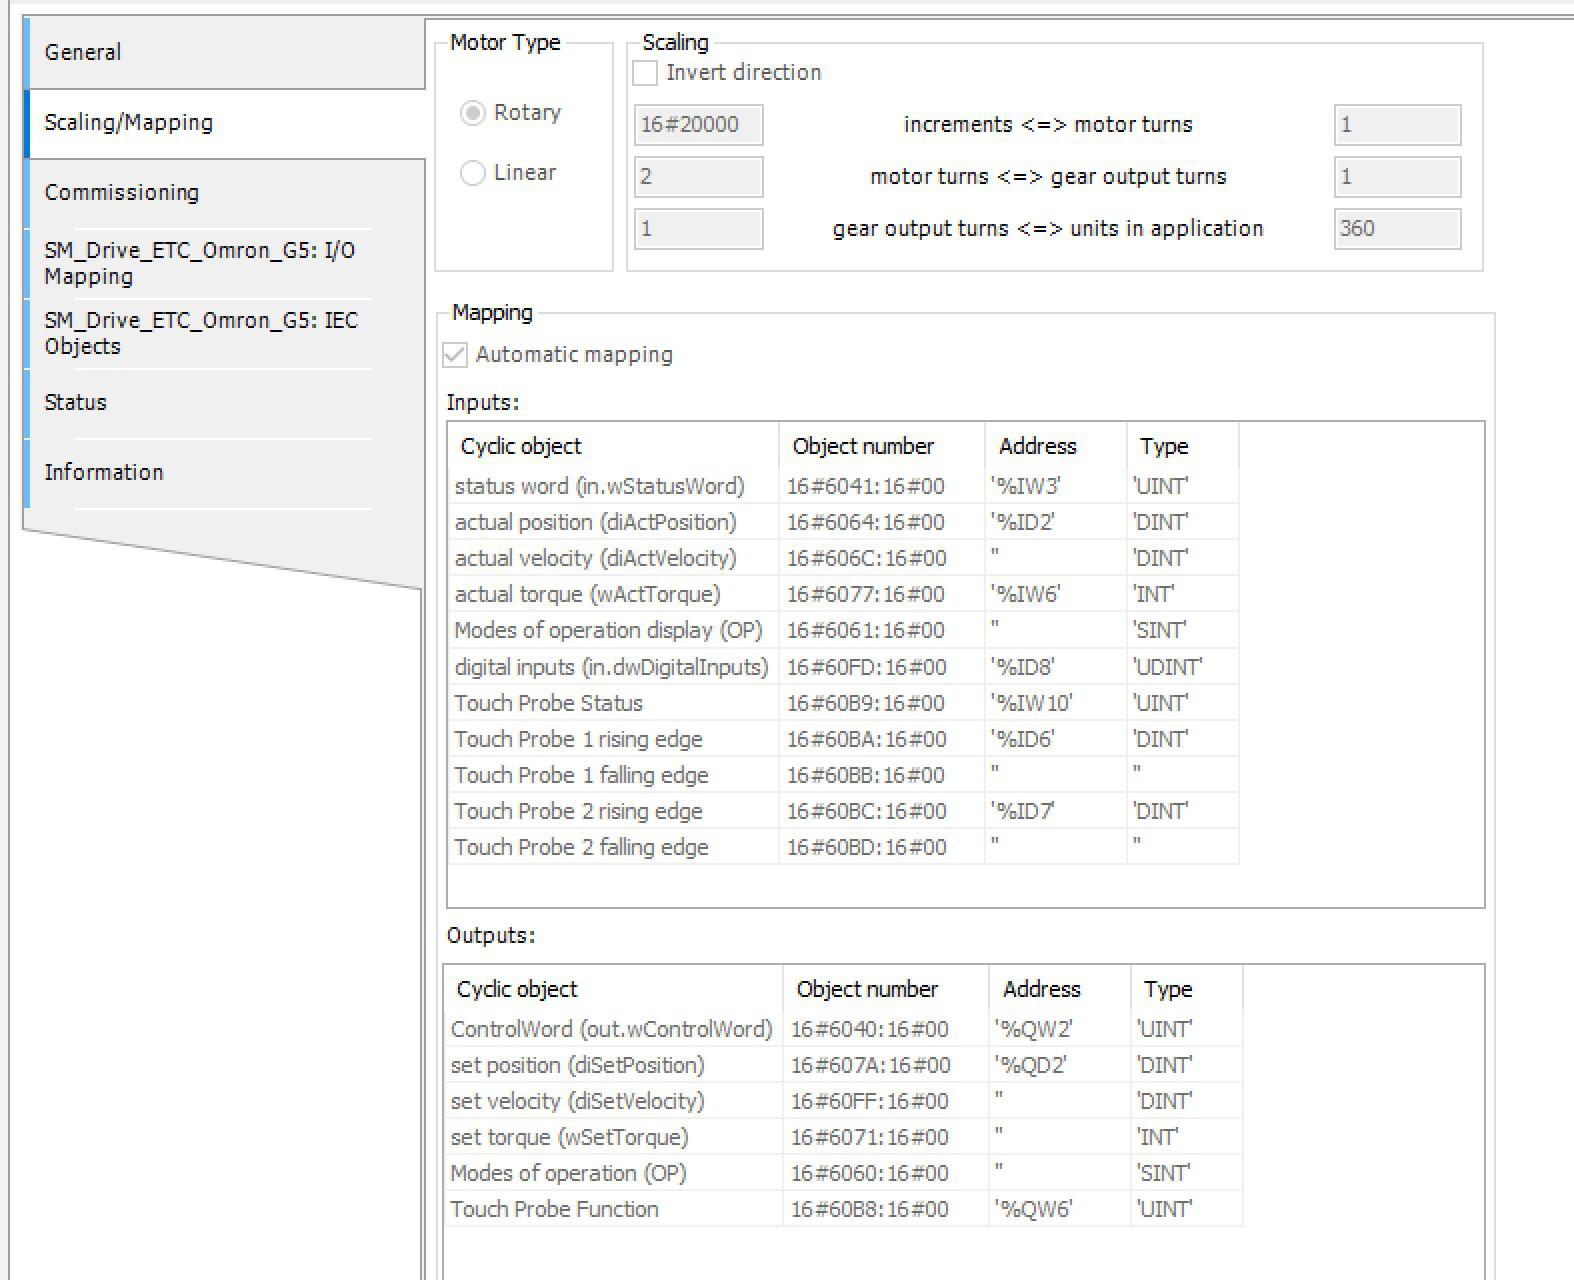Click the increments field showing 16#20000
This screenshot has width=1574, height=1280.
698,125
